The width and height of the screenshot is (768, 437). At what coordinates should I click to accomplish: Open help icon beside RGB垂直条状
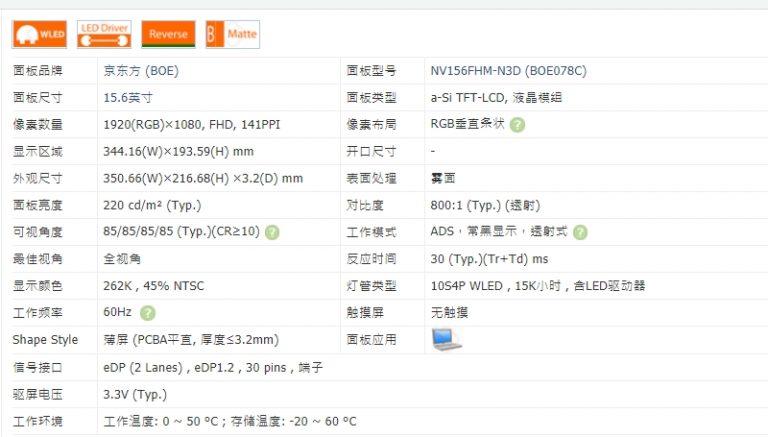click(x=517, y=125)
